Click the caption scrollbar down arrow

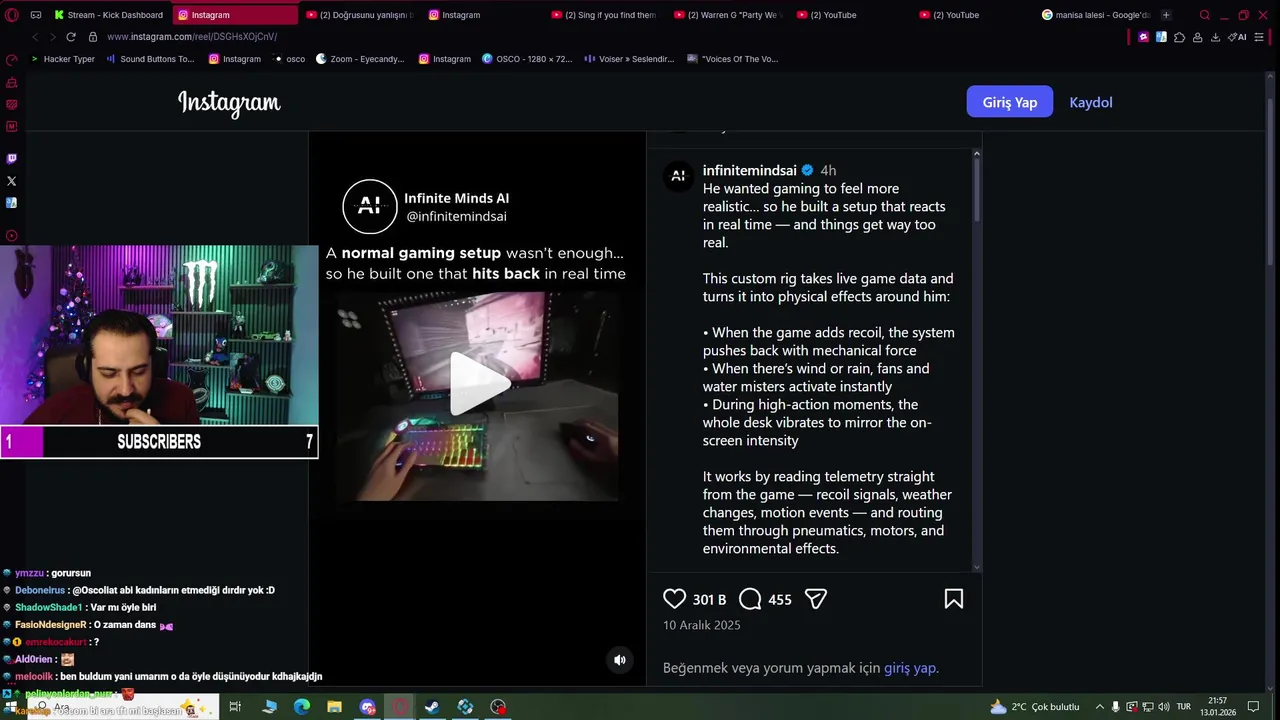[x=976, y=567]
